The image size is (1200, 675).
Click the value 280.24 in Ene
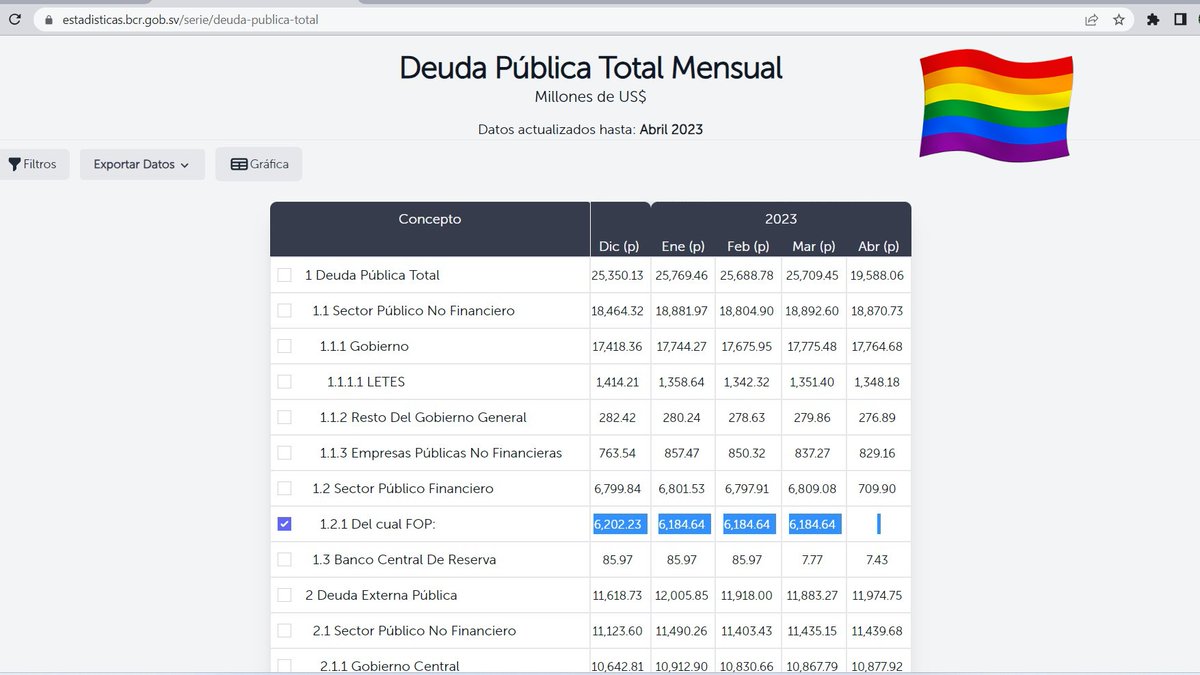coord(683,417)
